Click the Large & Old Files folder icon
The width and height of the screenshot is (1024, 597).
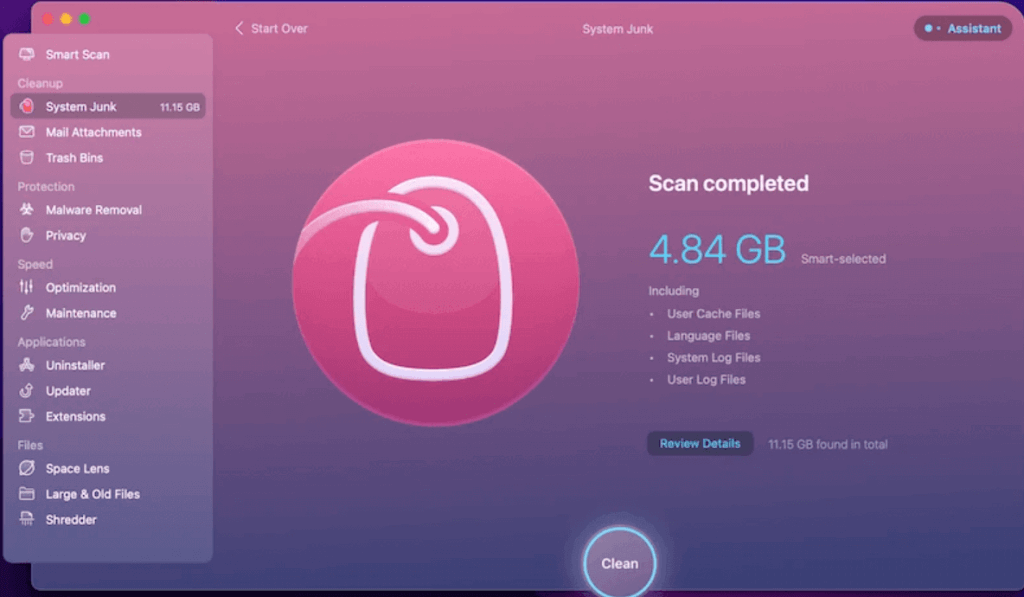27,493
